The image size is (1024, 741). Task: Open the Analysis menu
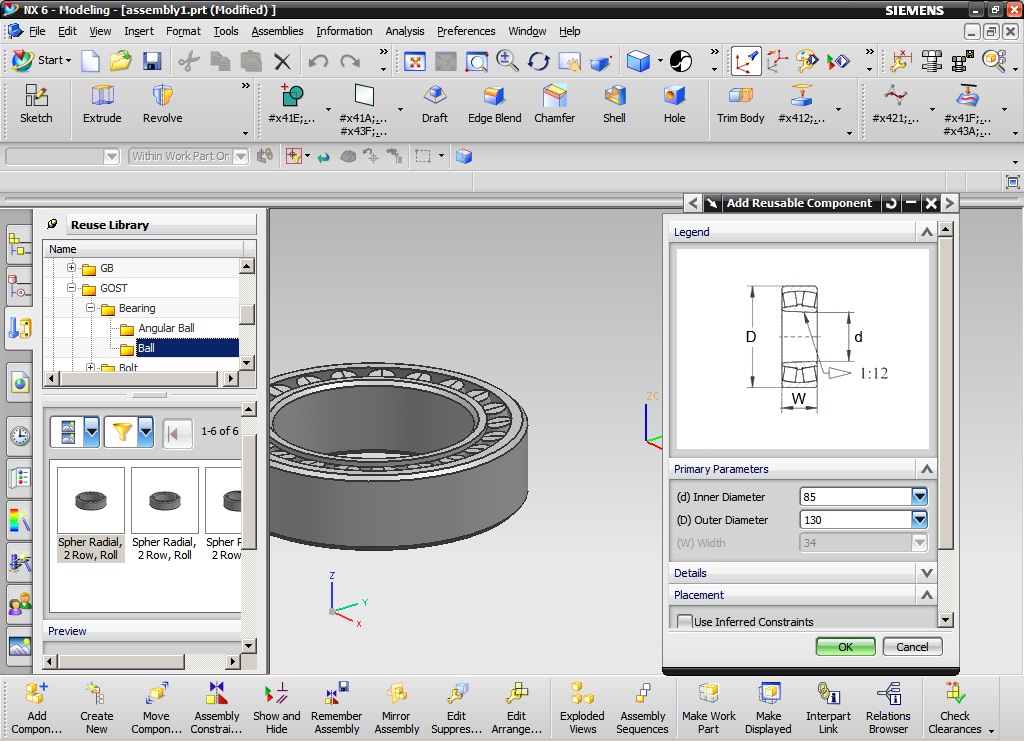click(404, 31)
